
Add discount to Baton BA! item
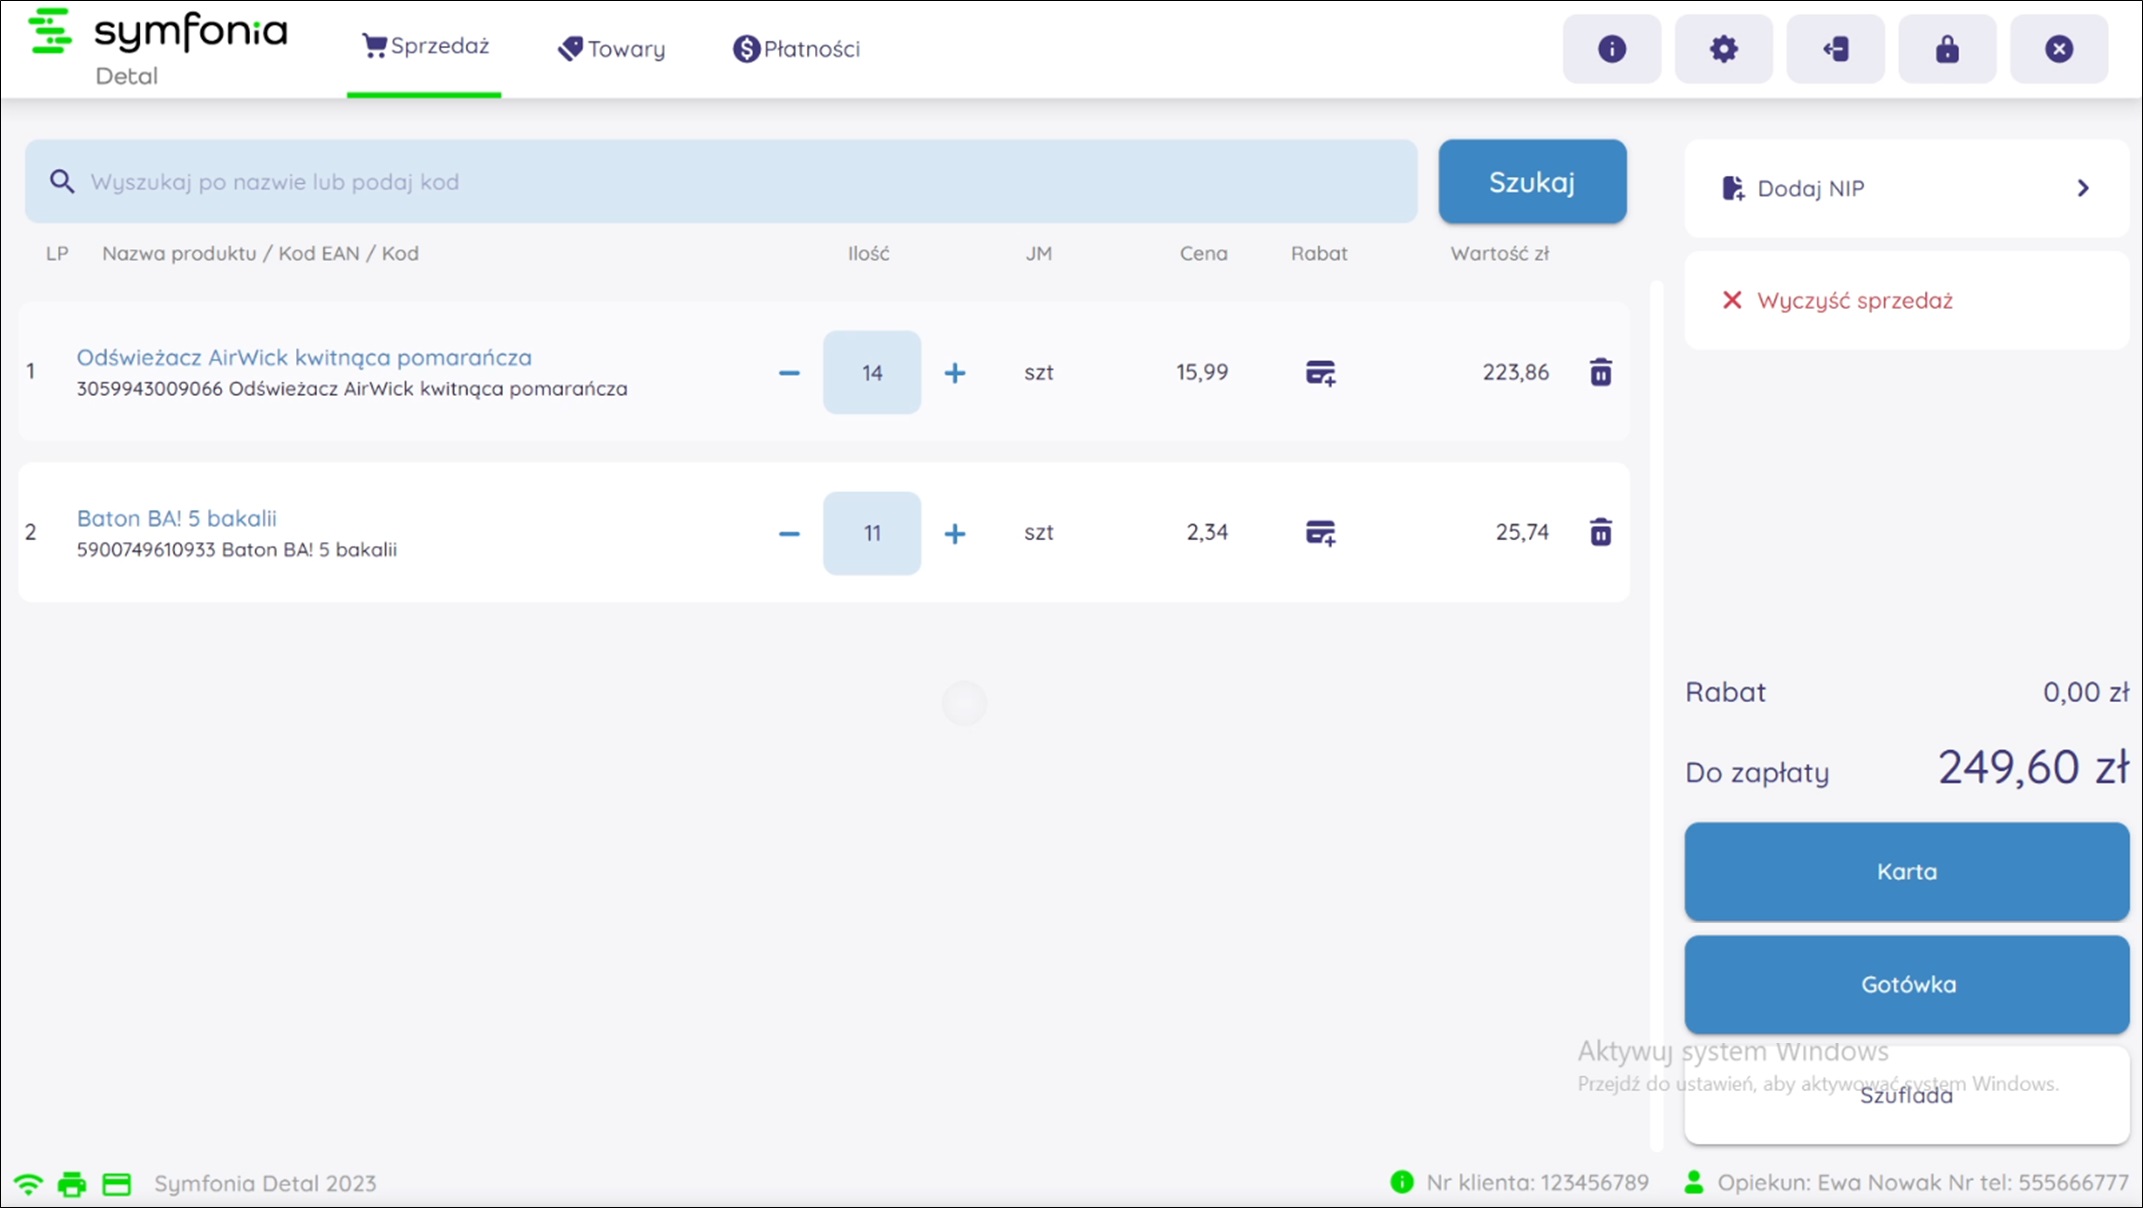pos(1320,533)
